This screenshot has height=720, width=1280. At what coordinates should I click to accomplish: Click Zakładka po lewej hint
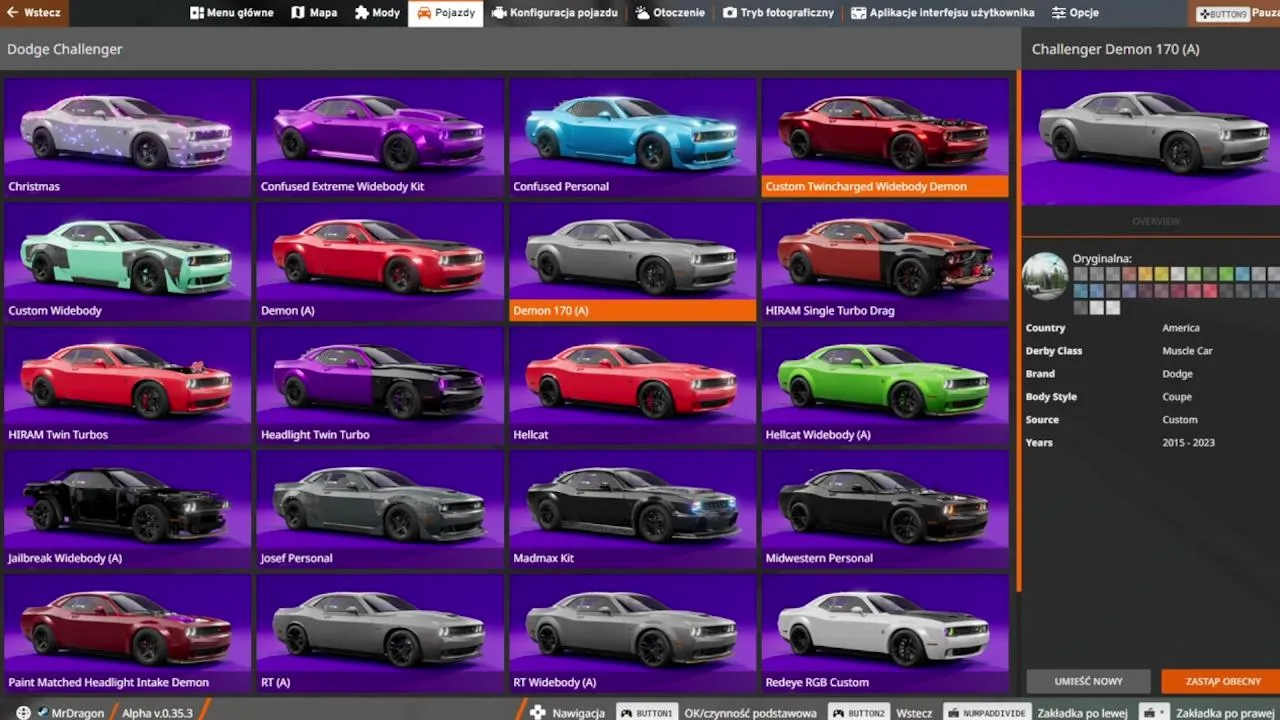click(1083, 713)
